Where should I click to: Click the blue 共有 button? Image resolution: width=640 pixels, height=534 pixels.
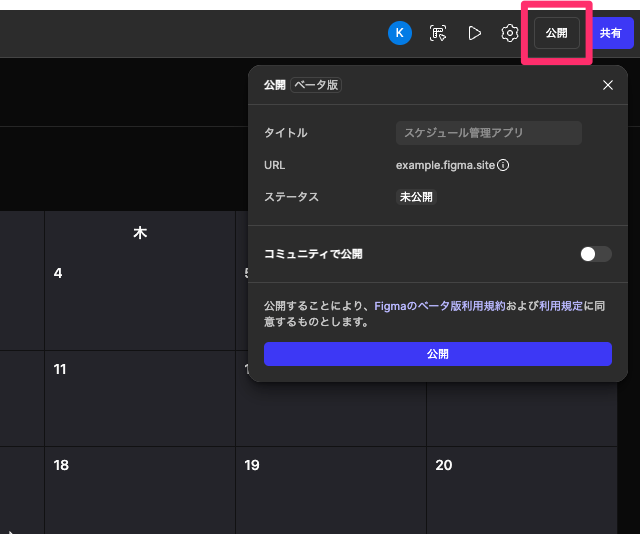(x=610, y=33)
